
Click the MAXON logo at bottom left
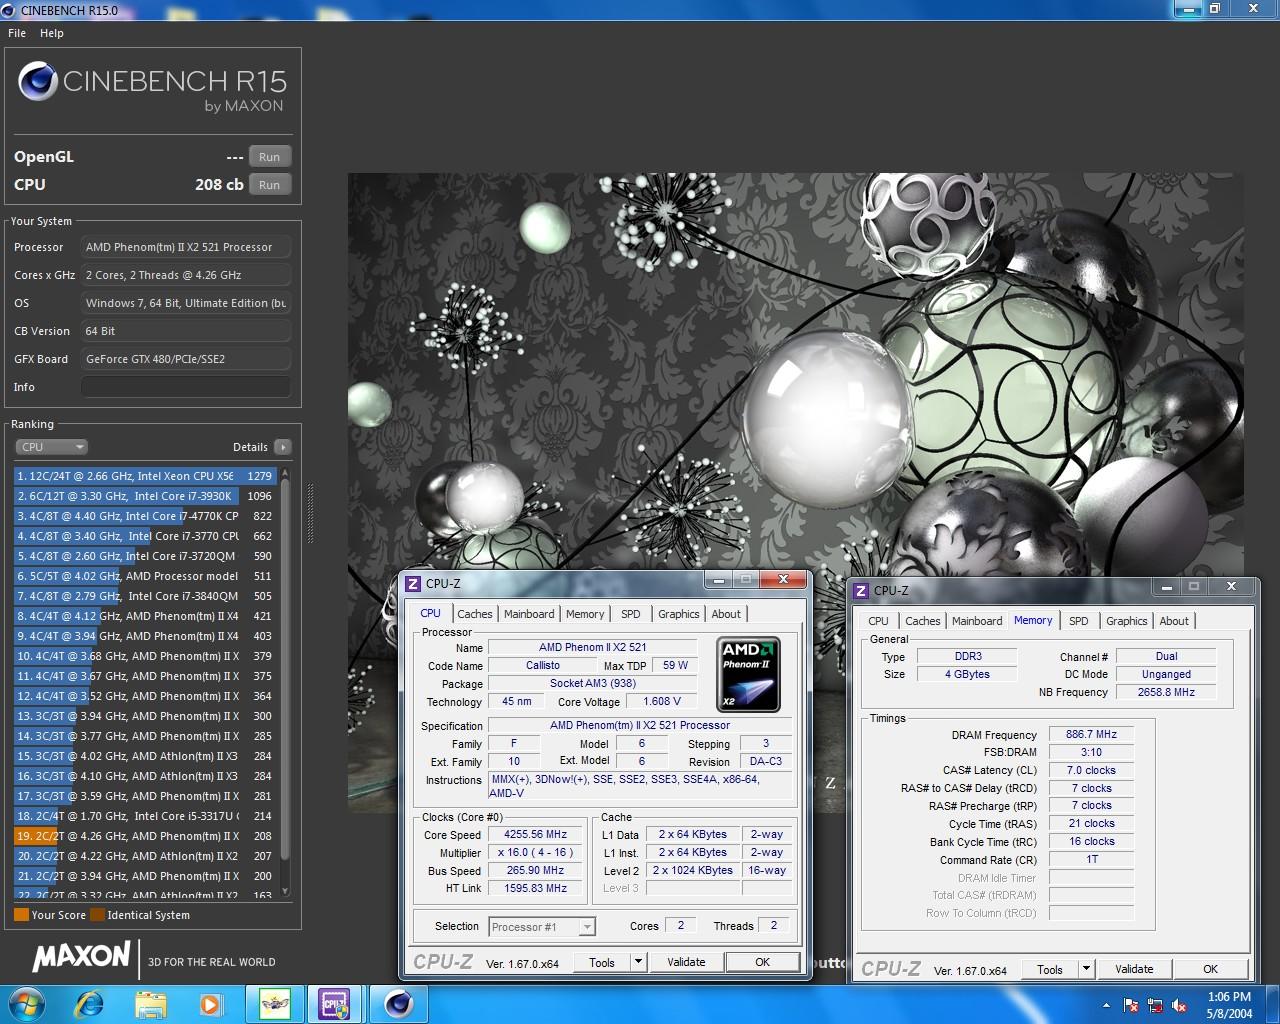[x=81, y=957]
